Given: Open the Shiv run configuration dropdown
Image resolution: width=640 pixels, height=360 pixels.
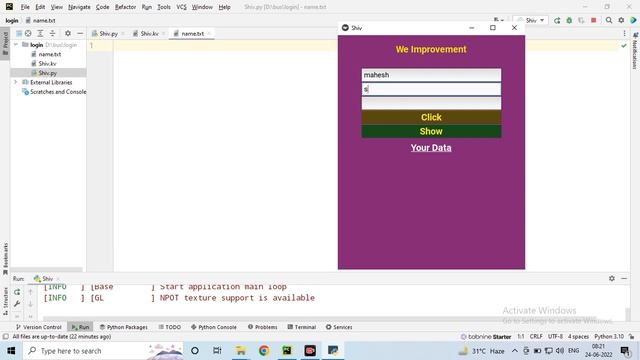Looking at the screenshot, I should coord(531,20).
